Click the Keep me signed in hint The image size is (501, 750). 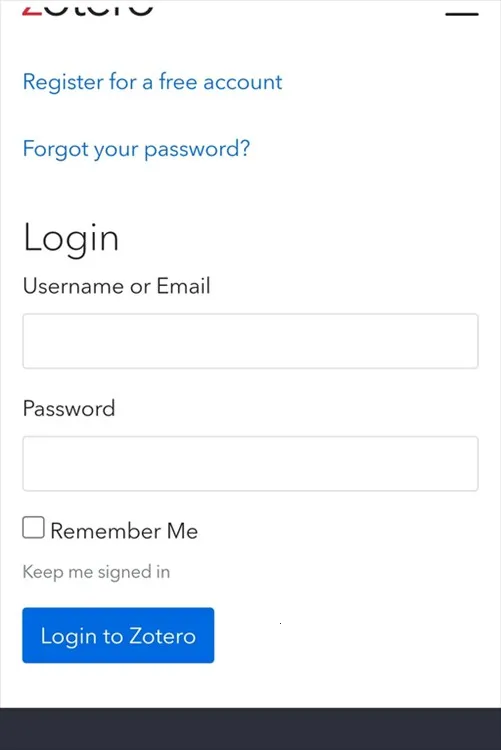click(96, 572)
